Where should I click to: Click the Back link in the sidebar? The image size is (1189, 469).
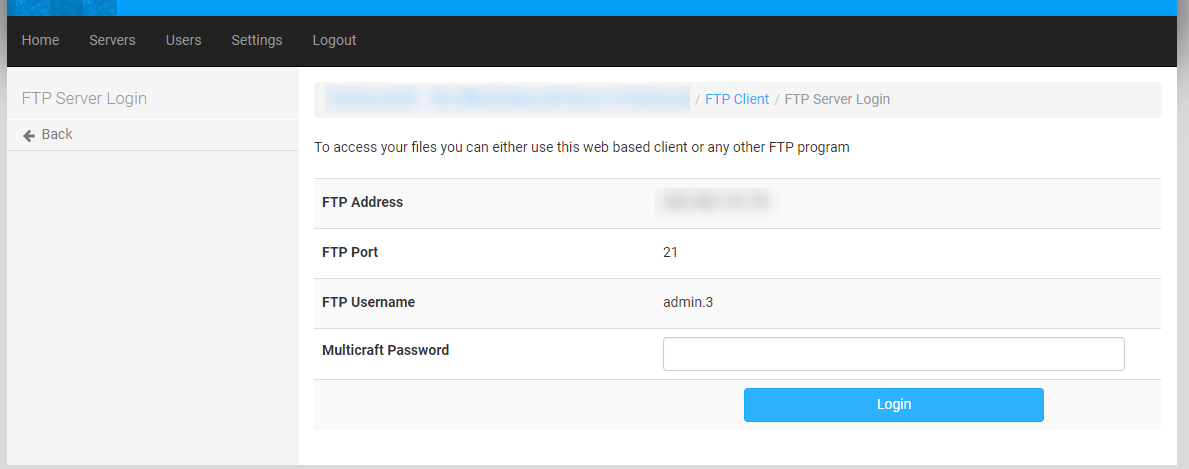coord(56,134)
